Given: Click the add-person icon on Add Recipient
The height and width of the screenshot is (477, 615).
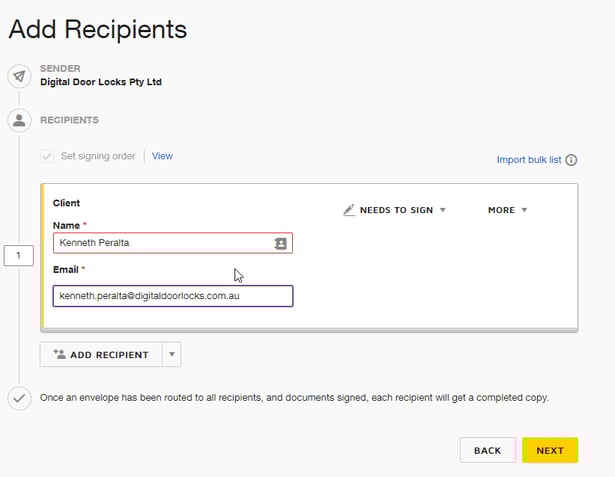Looking at the screenshot, I should [x=59, y=354].
